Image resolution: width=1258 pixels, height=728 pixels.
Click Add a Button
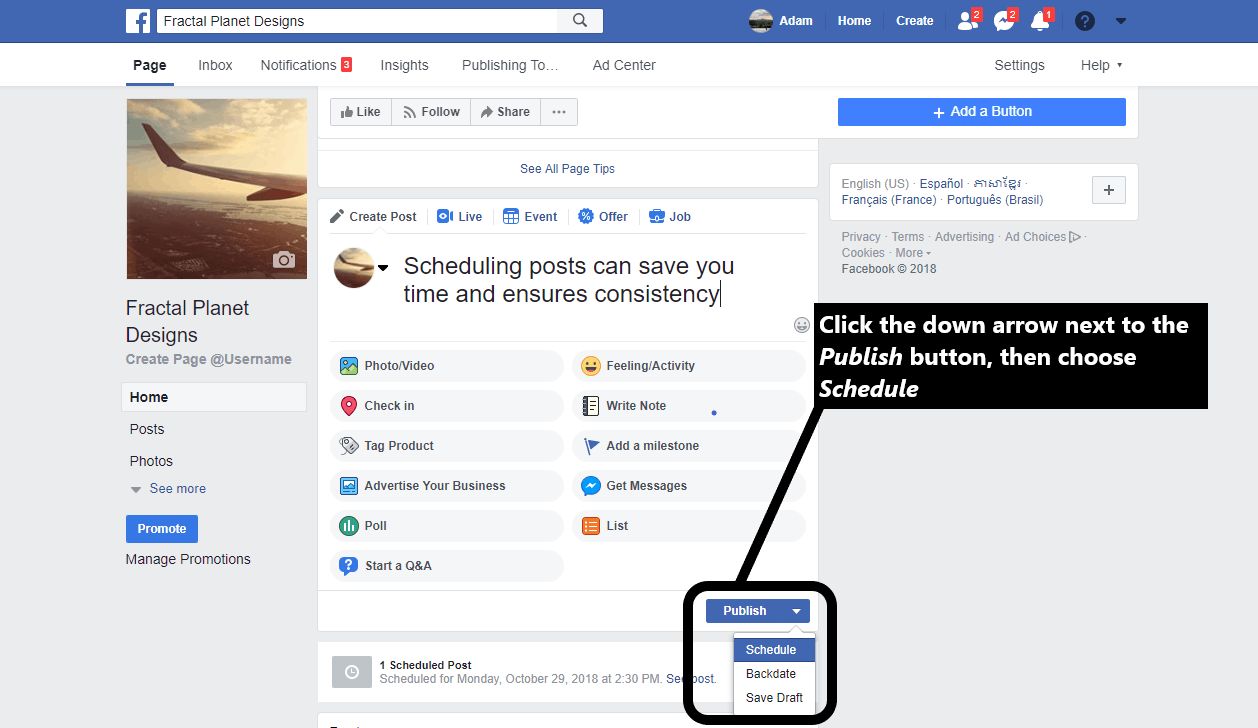pyautogui.click(x=982, y=112)
